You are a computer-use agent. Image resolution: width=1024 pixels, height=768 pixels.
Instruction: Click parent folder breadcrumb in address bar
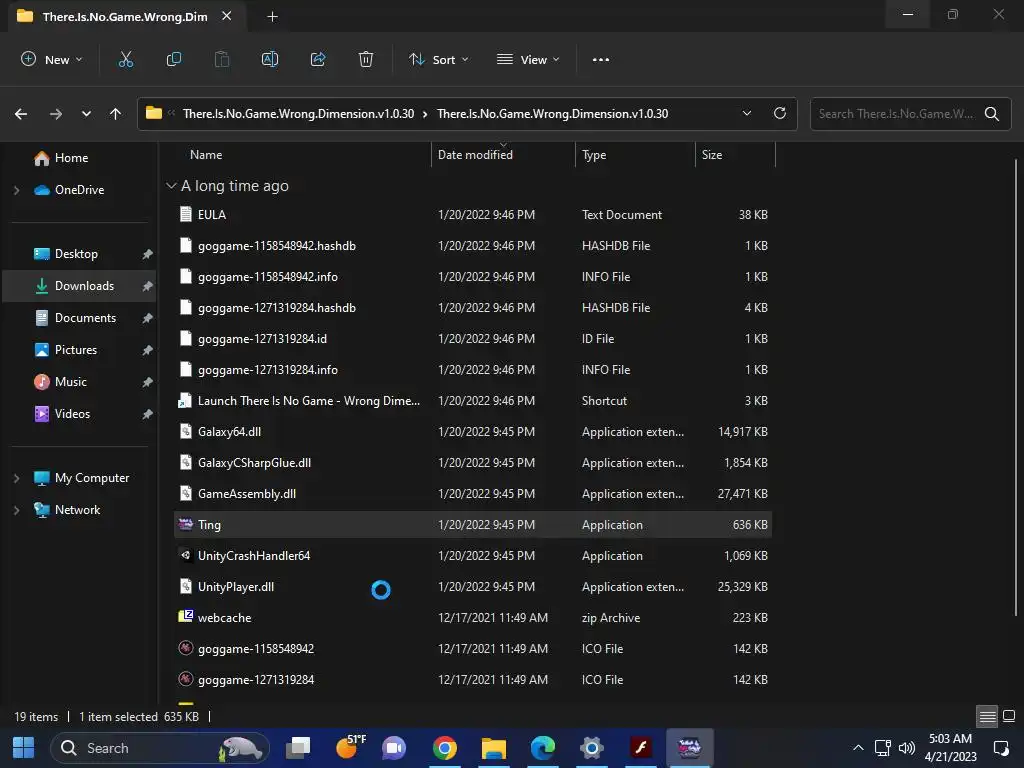tap(298, 114)
